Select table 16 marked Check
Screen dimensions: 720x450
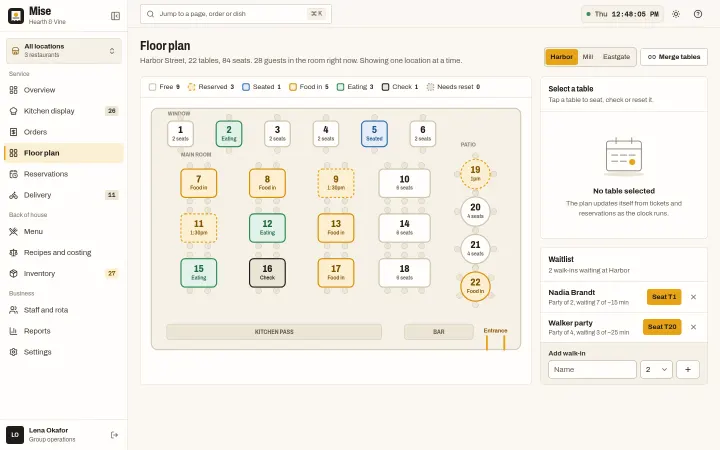point(267,273)
